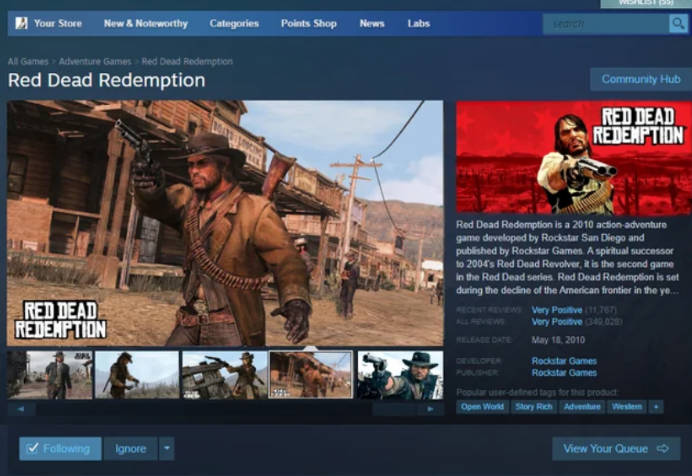
Task: Click the search magnifier icon
Action: point(678,23)
